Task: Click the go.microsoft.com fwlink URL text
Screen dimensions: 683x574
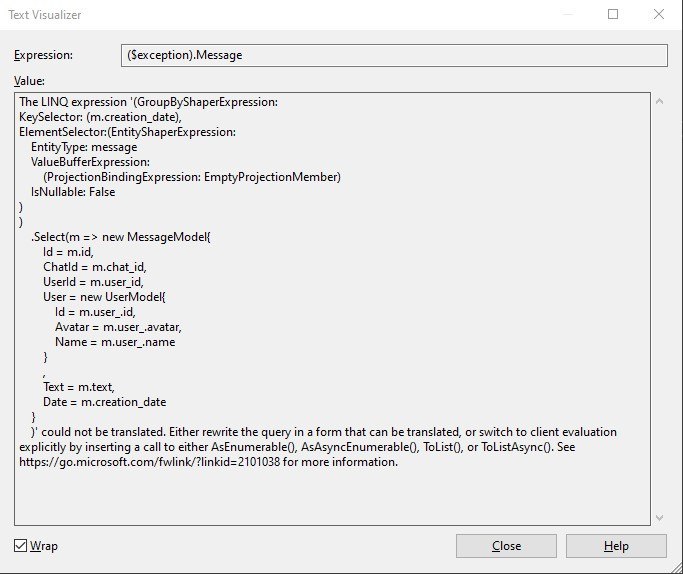Action: 150,462
